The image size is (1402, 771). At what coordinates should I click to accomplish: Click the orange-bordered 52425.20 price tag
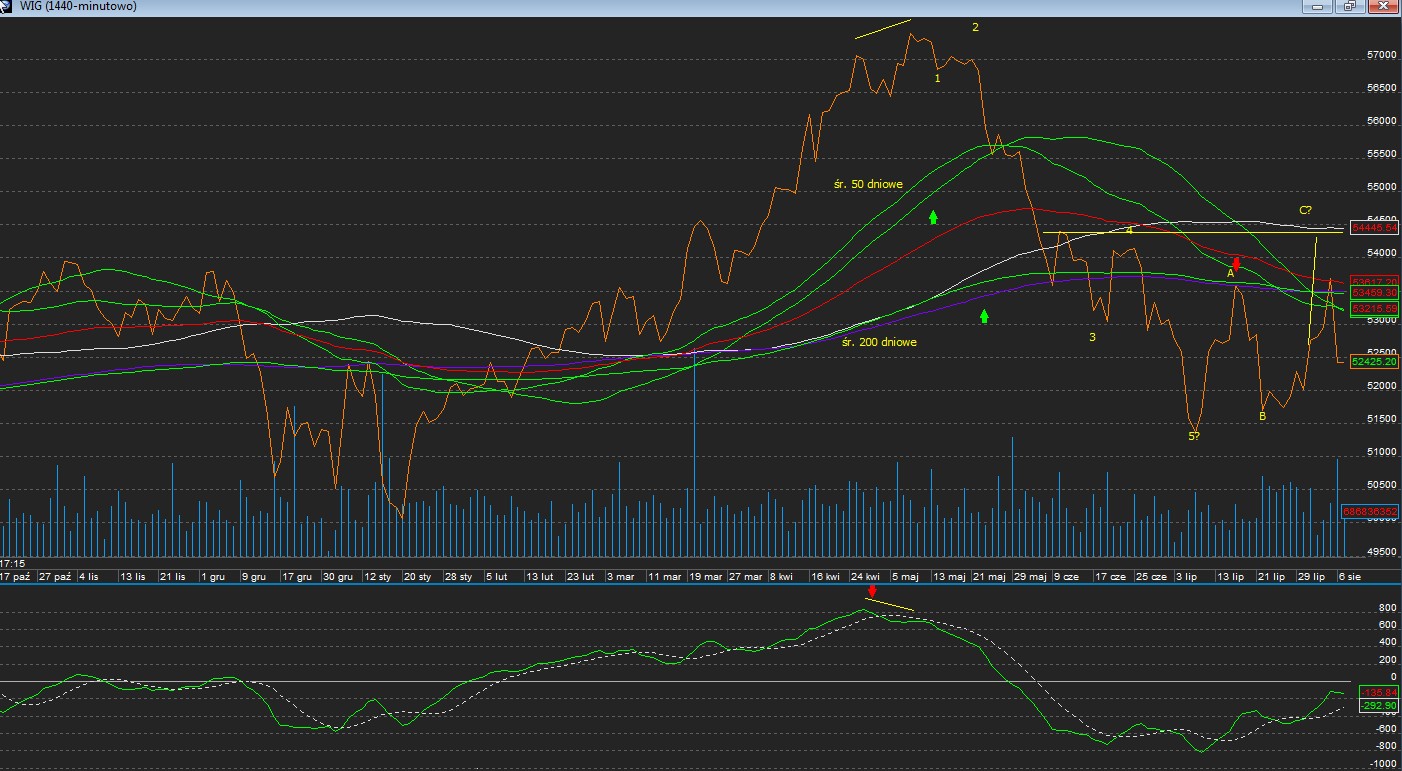click(1374, 361)
